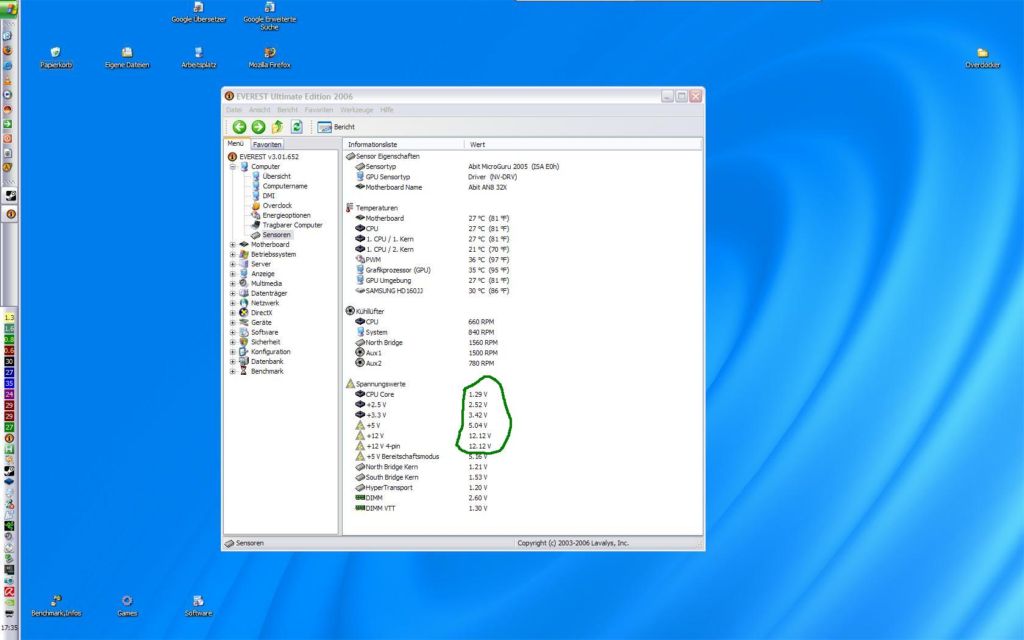Image resolution: width=1024 pixels, height=640 pixels.
Task: Collapse the Computer tree node
Action: click(x=233, y=167)
